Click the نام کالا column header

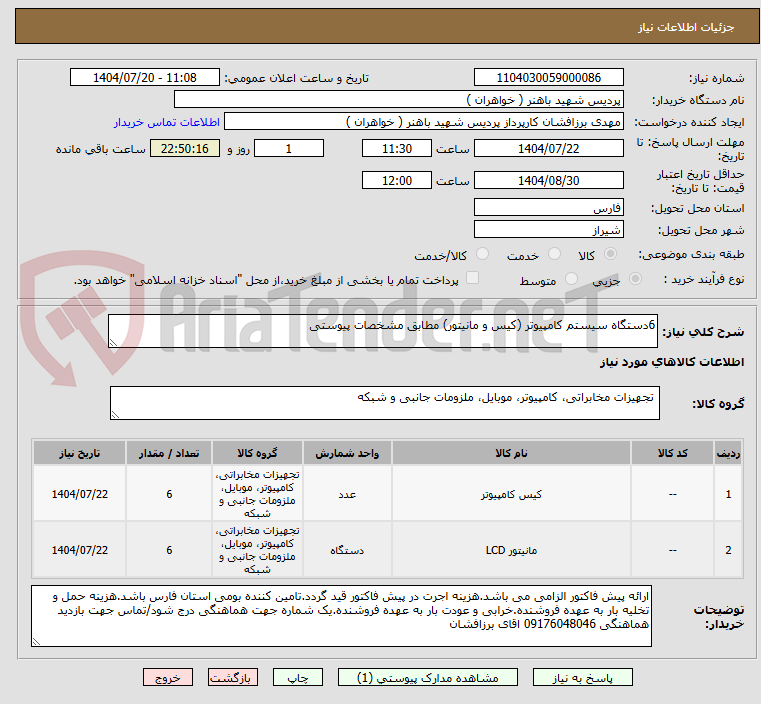[511, 453]
